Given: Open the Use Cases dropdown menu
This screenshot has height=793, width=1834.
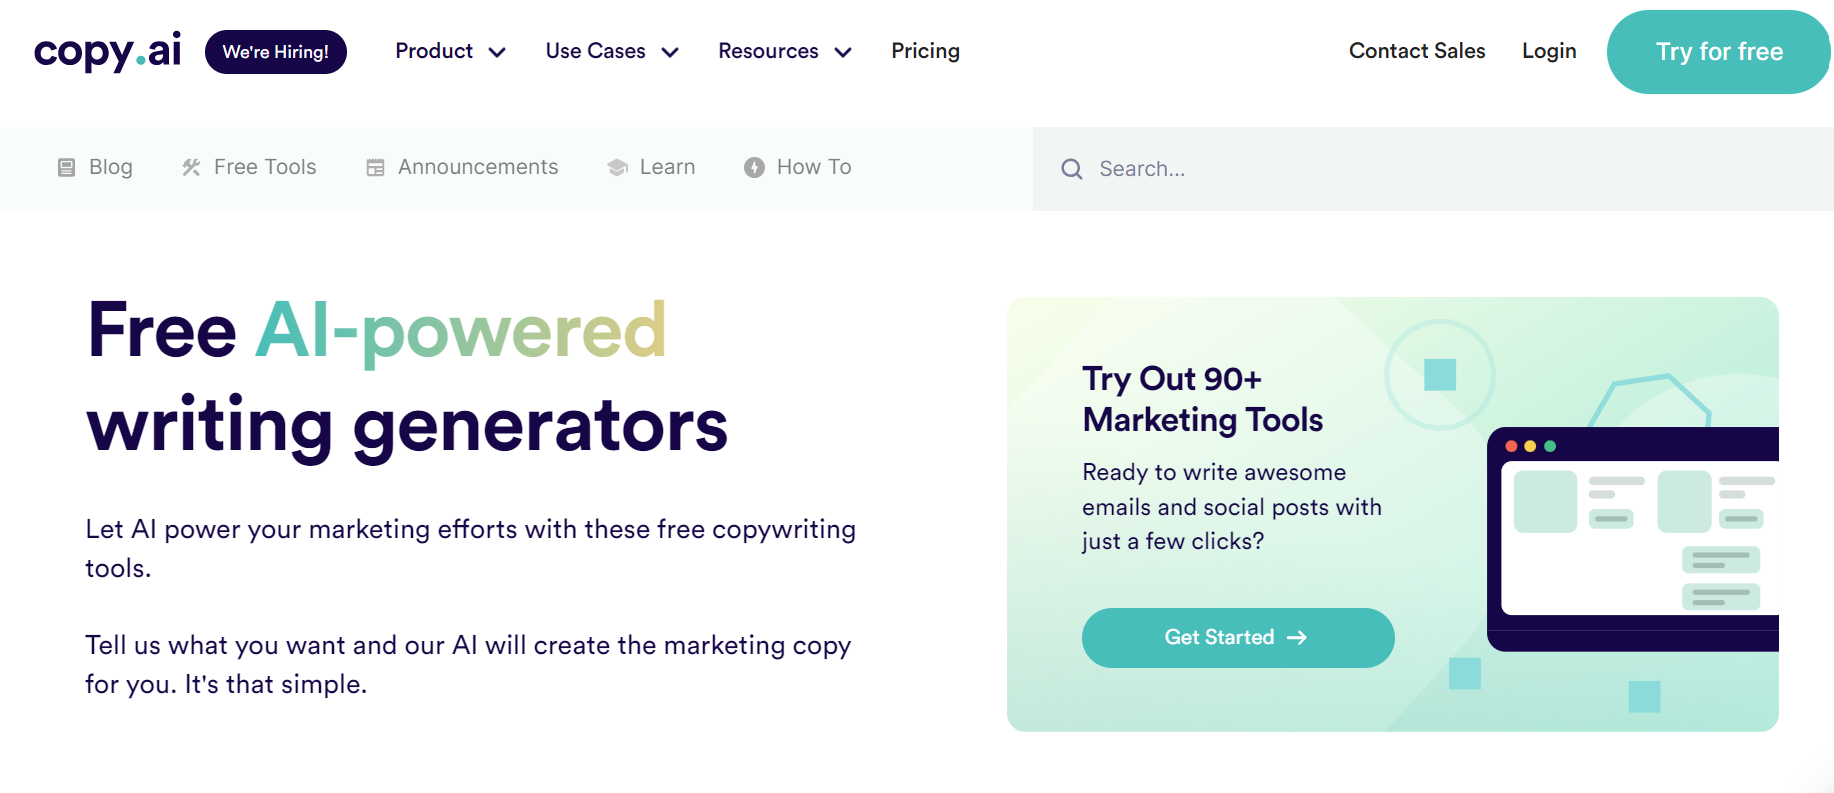Looking at the screenshot, I should pyautogui.click(x=612, y=51).
